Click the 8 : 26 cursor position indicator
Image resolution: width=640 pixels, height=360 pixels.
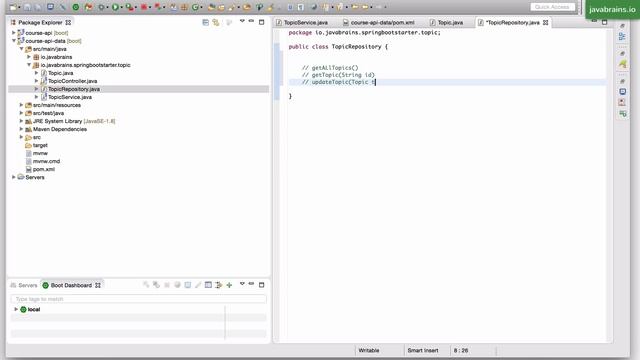[x=461, y=350]
